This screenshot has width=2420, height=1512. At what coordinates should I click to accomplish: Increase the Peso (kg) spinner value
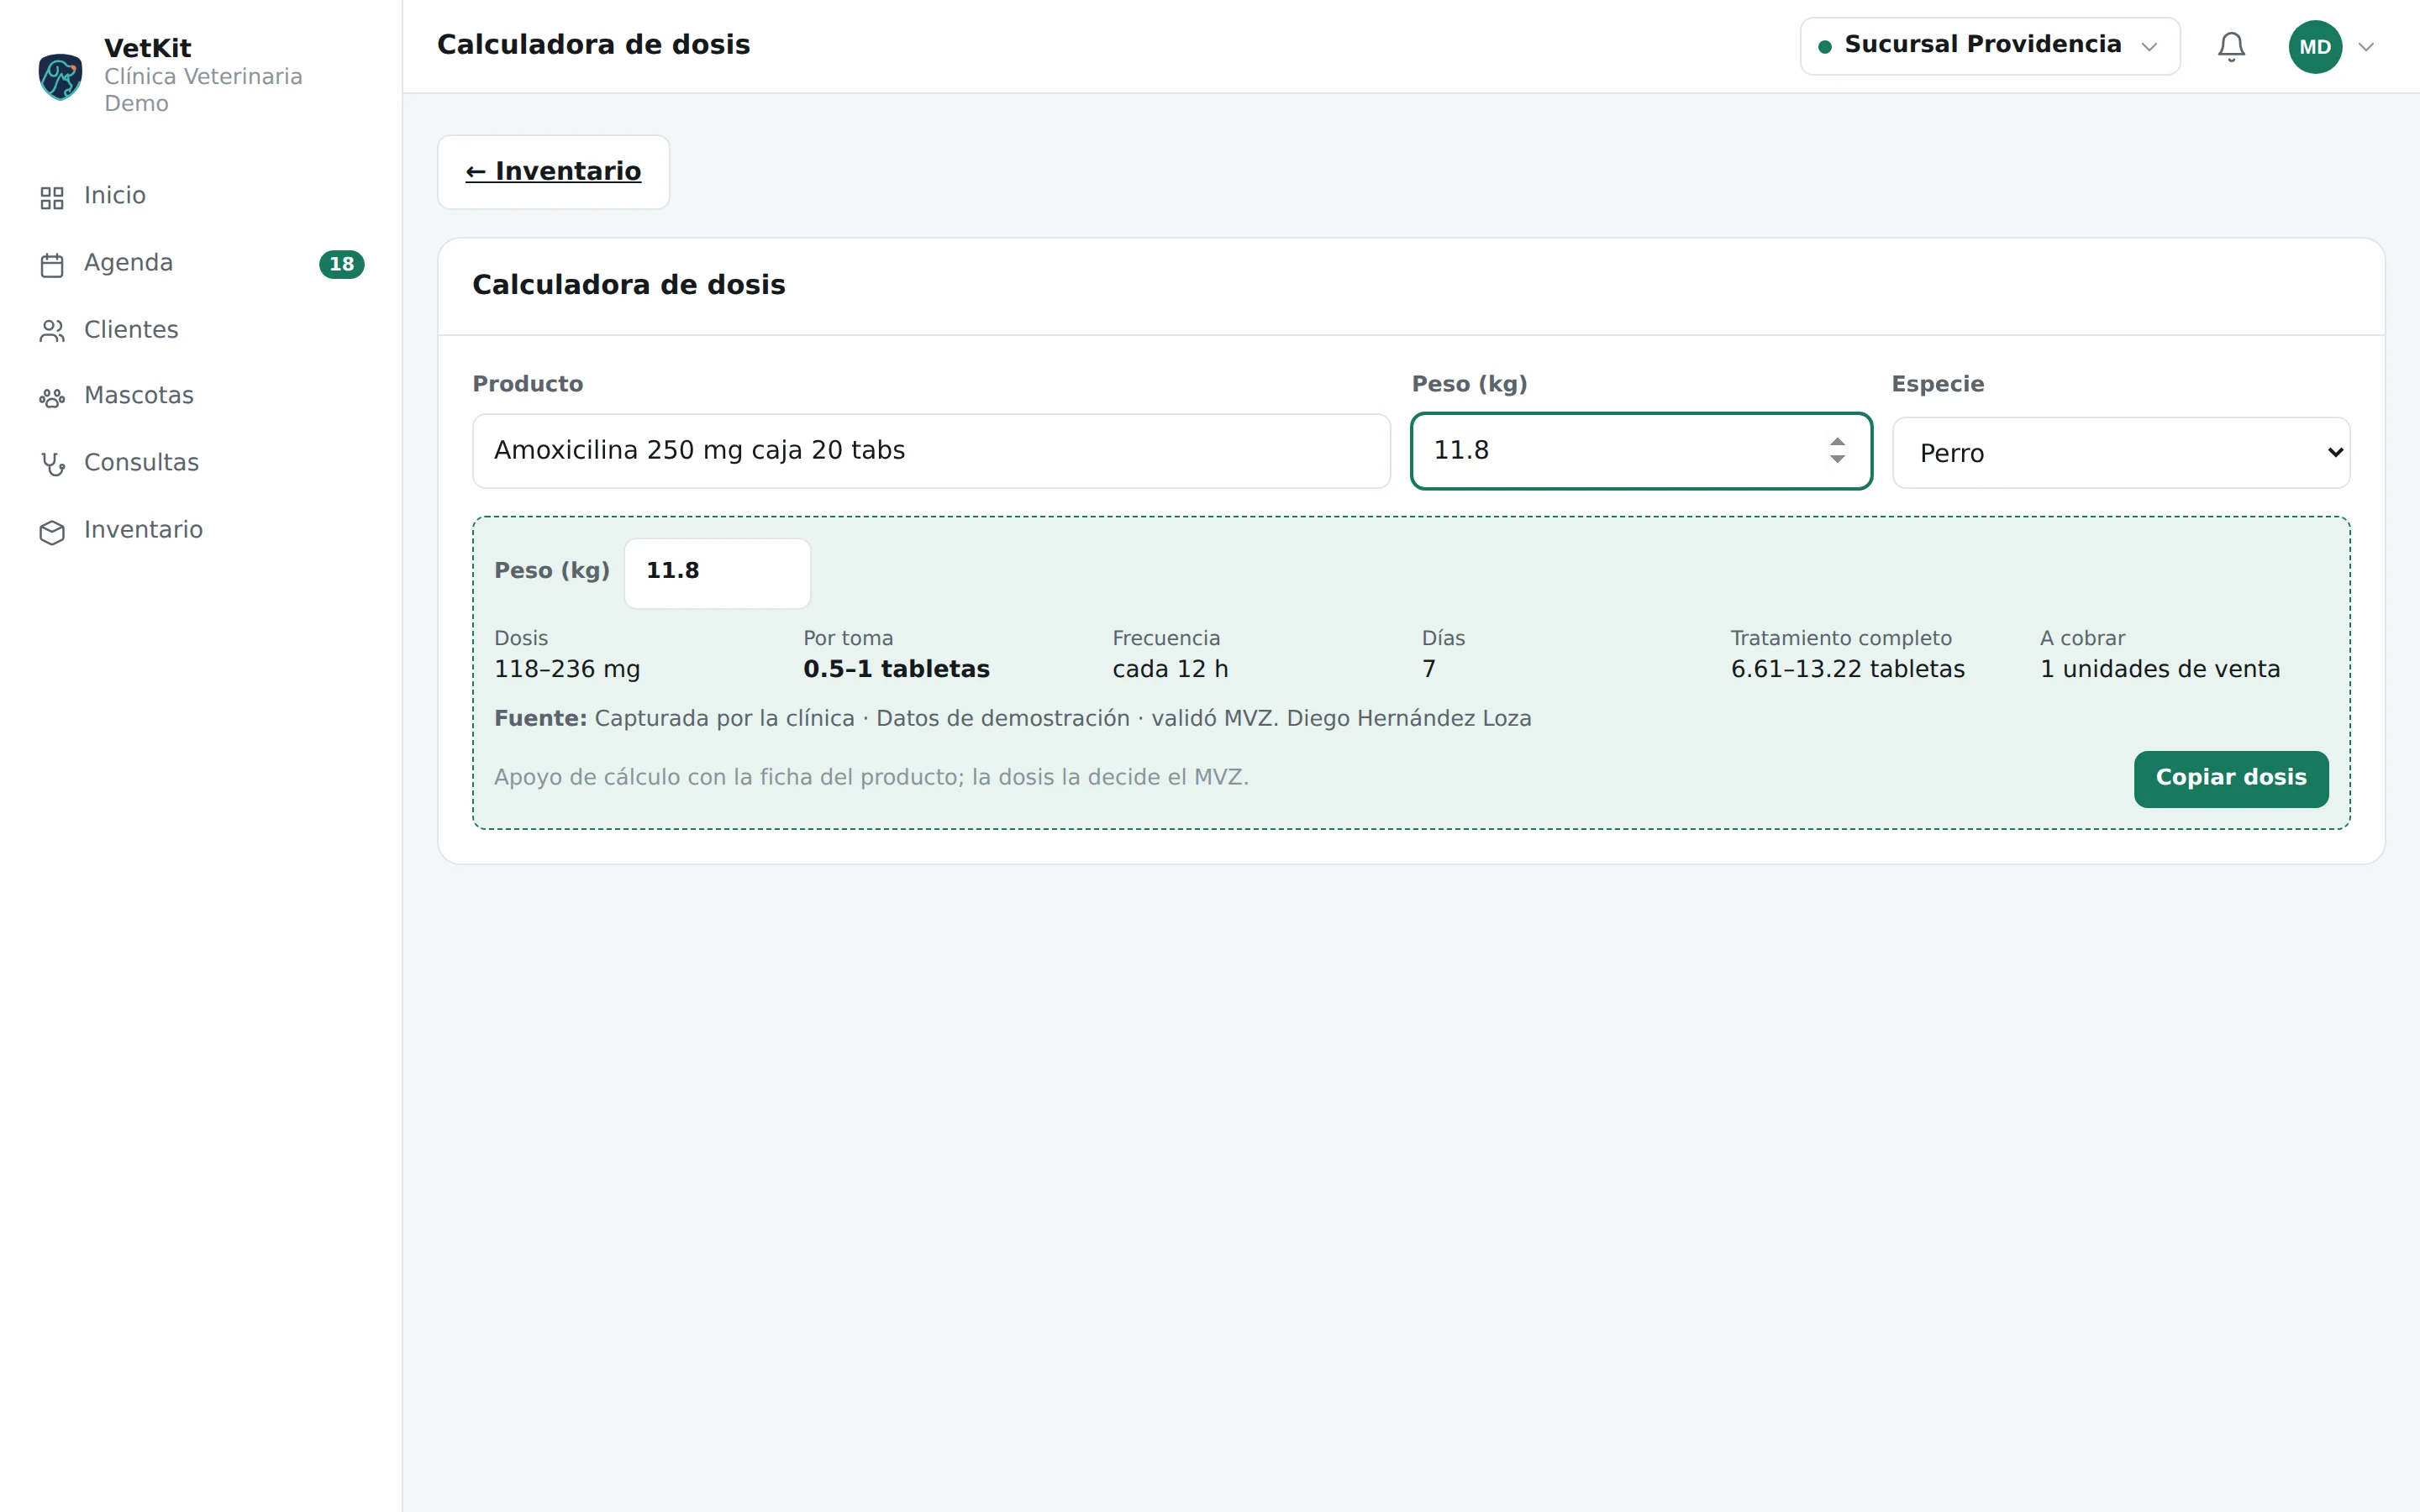click(1837, 441)
